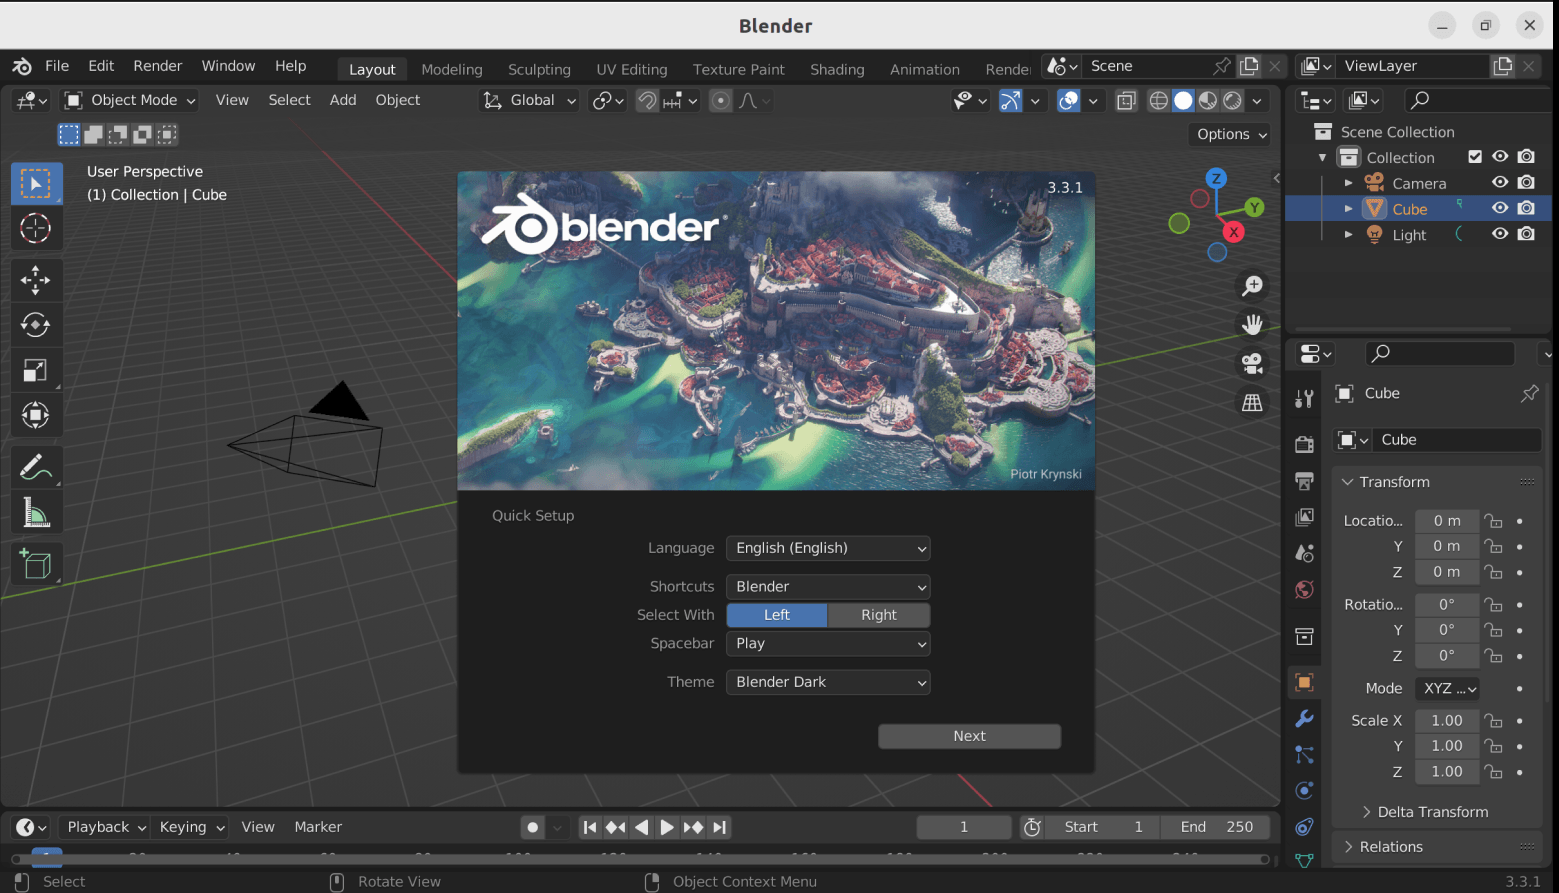
Task: Open the File menu
Action: (x=57, y=66)
